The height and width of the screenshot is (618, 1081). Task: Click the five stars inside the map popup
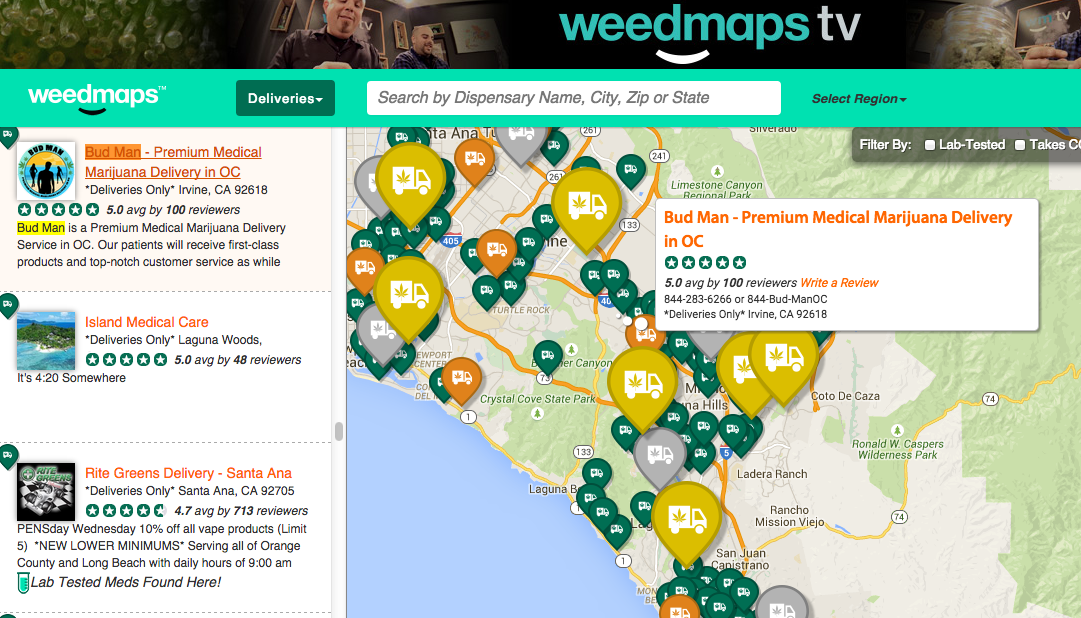coord(705,262)
